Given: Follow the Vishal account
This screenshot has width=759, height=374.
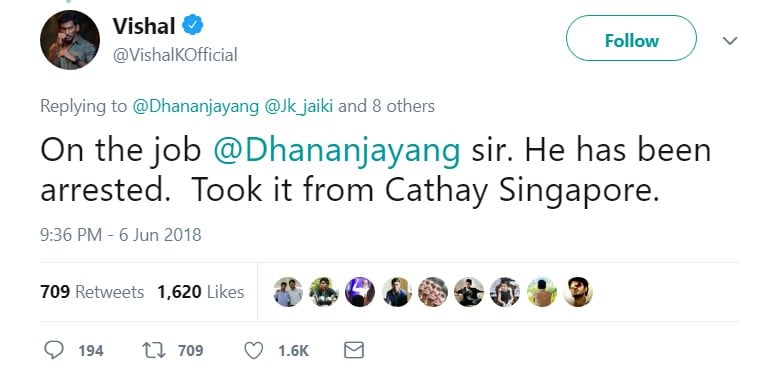Looking at the screenshot, I should click(x=631, y=39).
